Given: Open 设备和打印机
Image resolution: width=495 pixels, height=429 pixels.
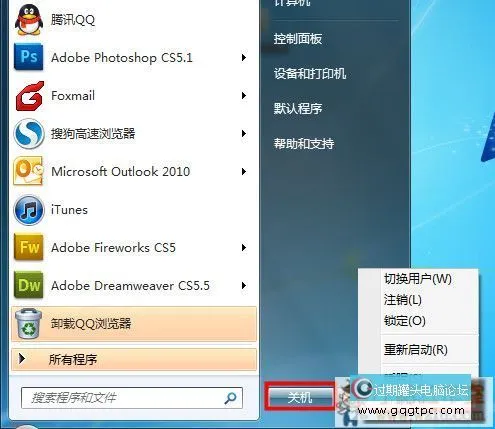Looking at the screenshot, I should 310,74.
